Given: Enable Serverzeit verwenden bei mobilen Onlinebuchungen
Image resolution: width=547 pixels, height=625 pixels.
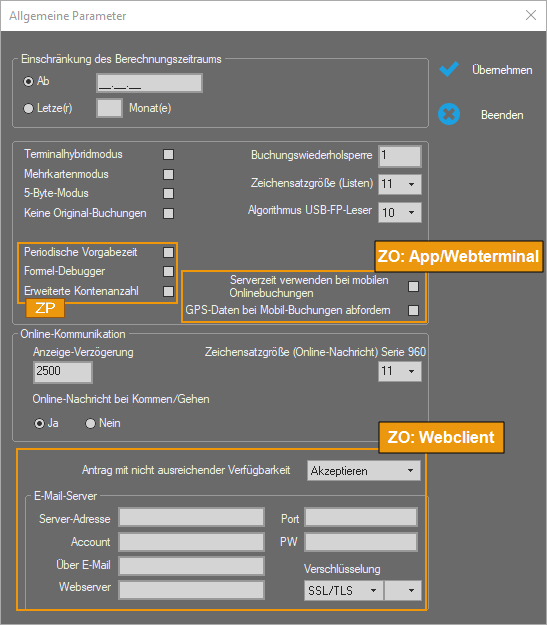Looking at the screenshot, I should pyautogui.click(x=413, y=286).
